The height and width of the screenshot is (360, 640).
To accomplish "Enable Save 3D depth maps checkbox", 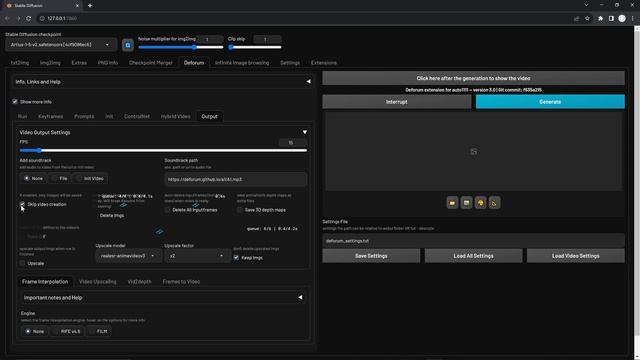I will tap(240, 210).
